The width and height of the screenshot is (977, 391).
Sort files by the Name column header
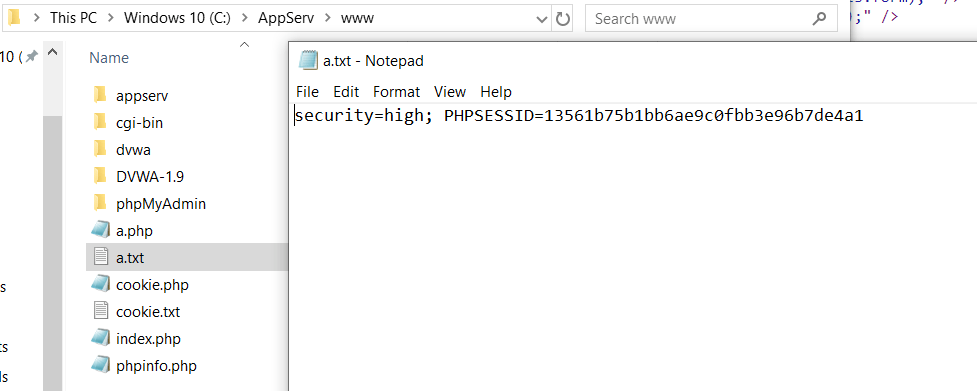click(x=109, y=58)
